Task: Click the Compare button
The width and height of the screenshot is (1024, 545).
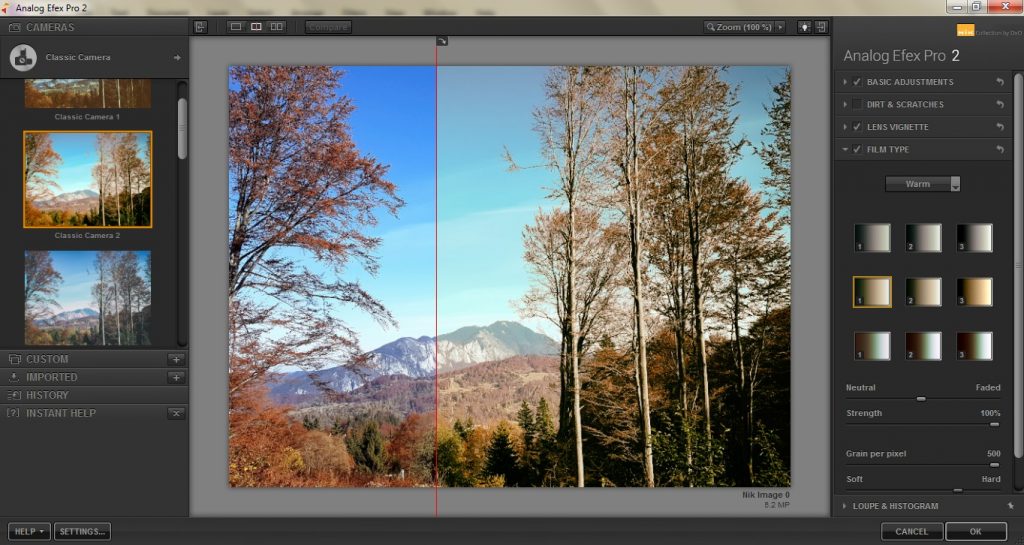Action: tap(328, 27)
